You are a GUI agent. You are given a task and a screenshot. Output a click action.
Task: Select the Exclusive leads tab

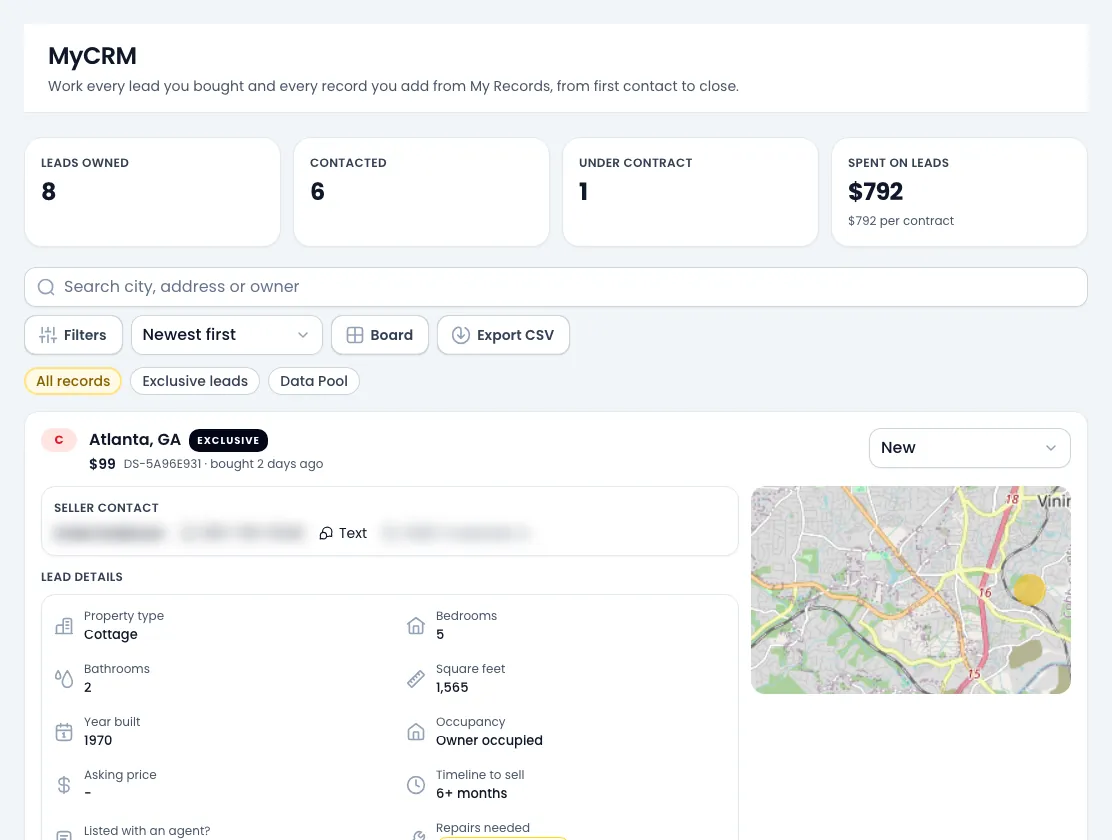pos(195,381)
